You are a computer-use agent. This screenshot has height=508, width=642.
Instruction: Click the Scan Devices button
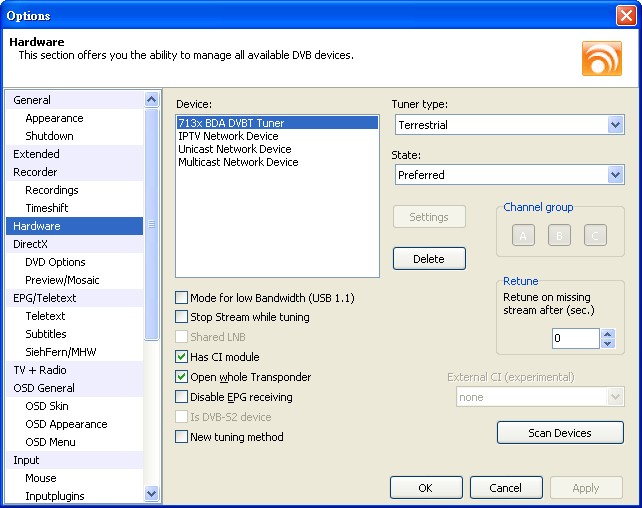[x=560, y=433]
